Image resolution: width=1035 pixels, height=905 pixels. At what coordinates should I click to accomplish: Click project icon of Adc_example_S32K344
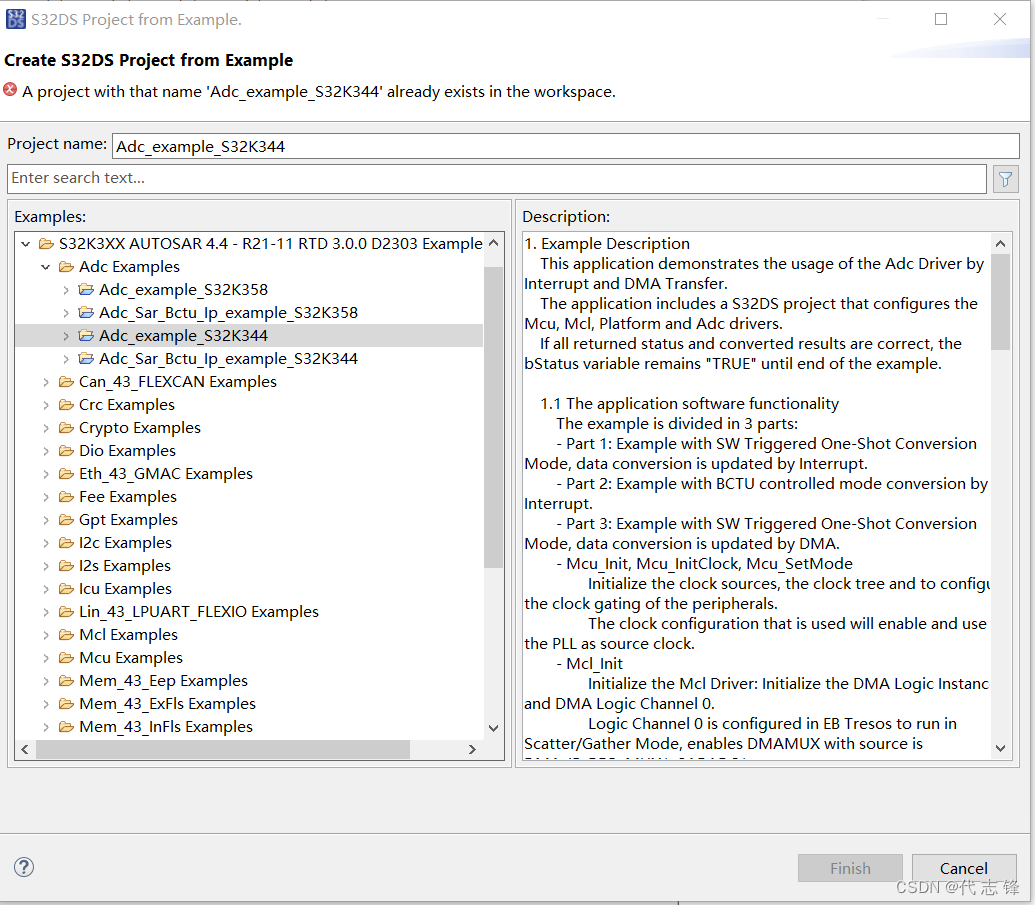pos(86,335)
